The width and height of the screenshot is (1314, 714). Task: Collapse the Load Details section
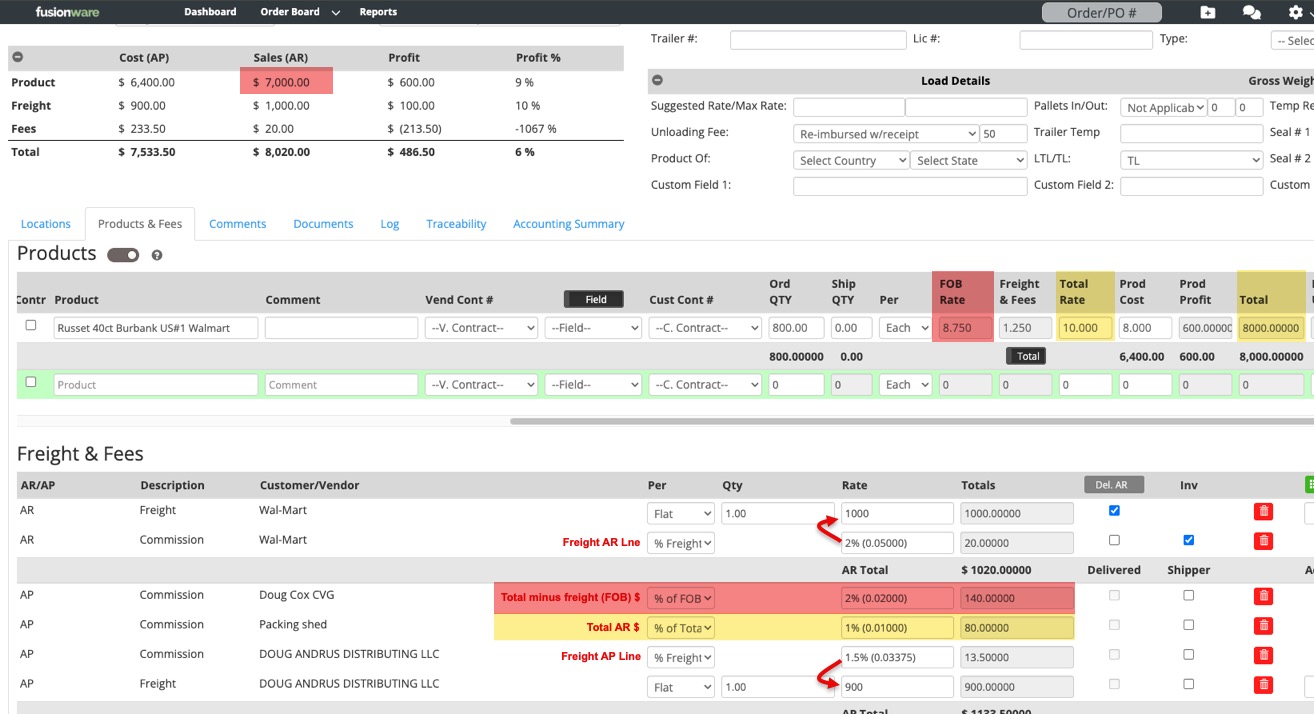click(x=657, y=81)
